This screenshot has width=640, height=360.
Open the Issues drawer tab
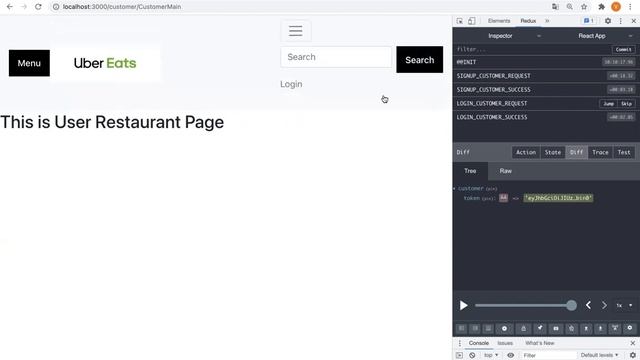click(x=505, y=343)
